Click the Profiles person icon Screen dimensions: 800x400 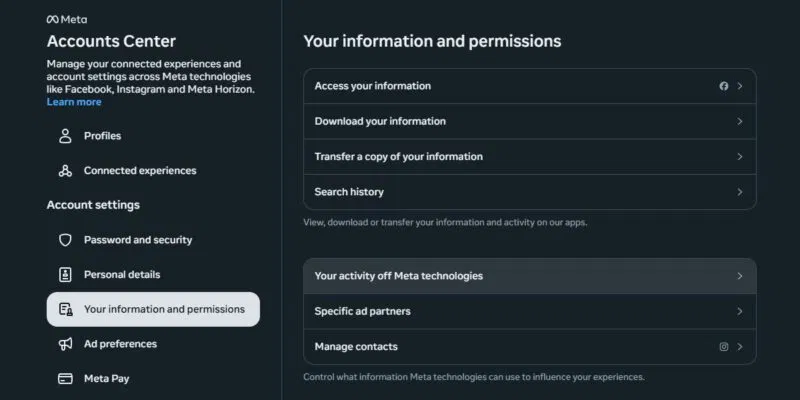[66, 136]
